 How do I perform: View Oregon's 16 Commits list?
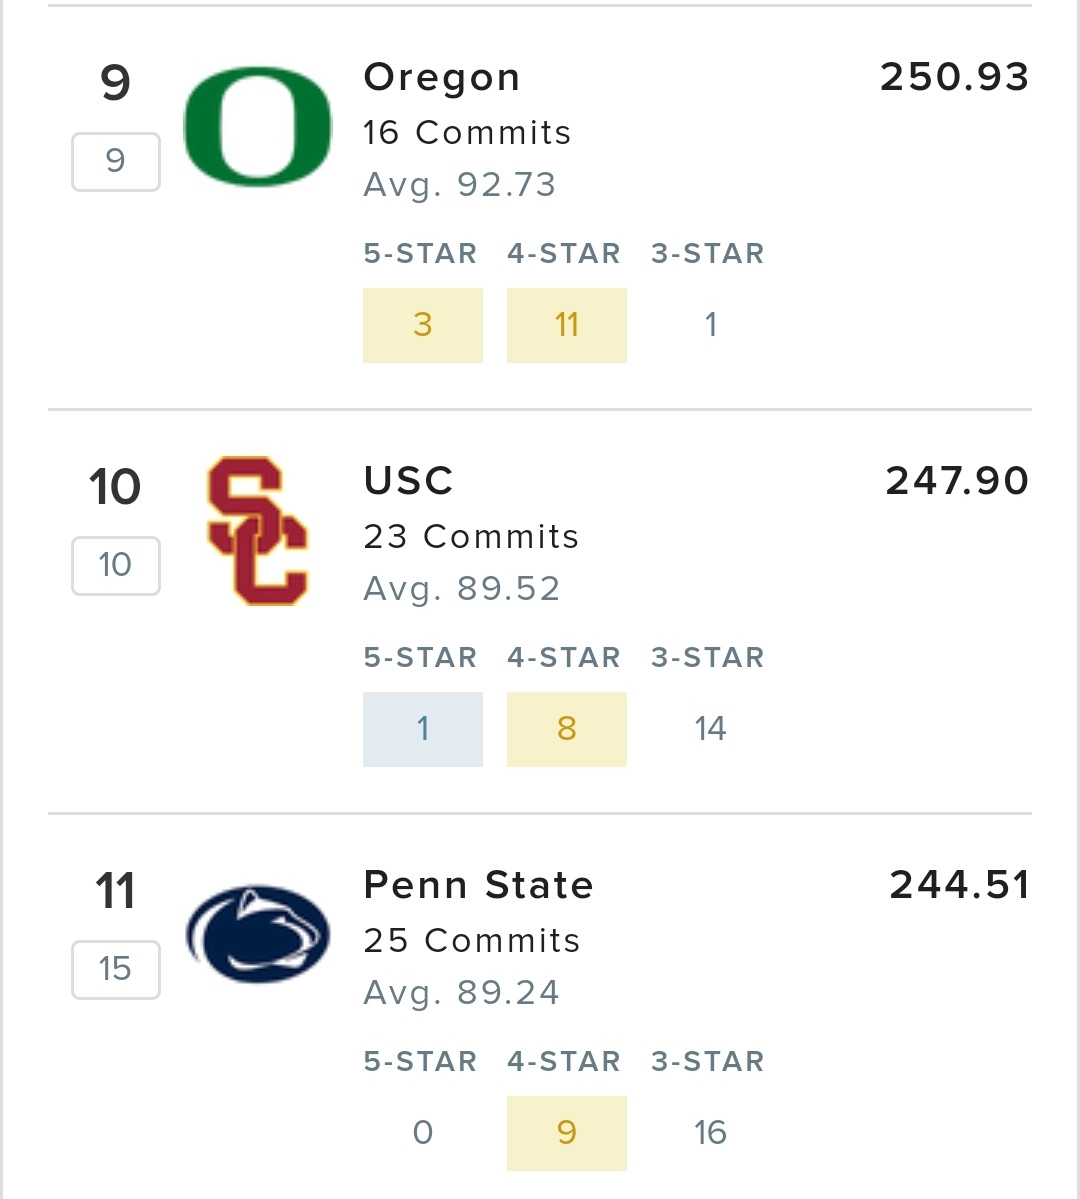pos(467,132)
